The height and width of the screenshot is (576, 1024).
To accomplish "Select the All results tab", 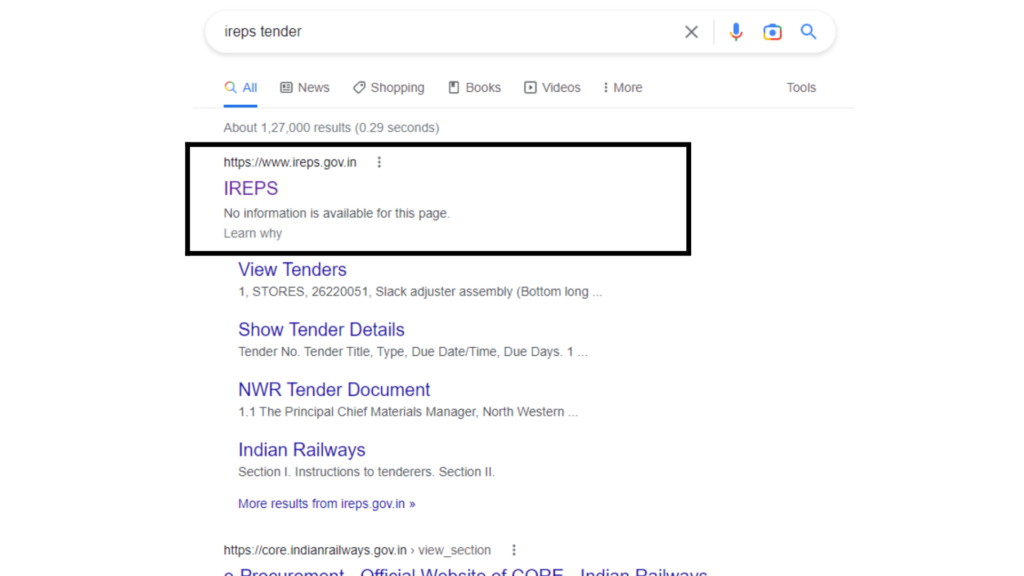I will pos(241,88).
